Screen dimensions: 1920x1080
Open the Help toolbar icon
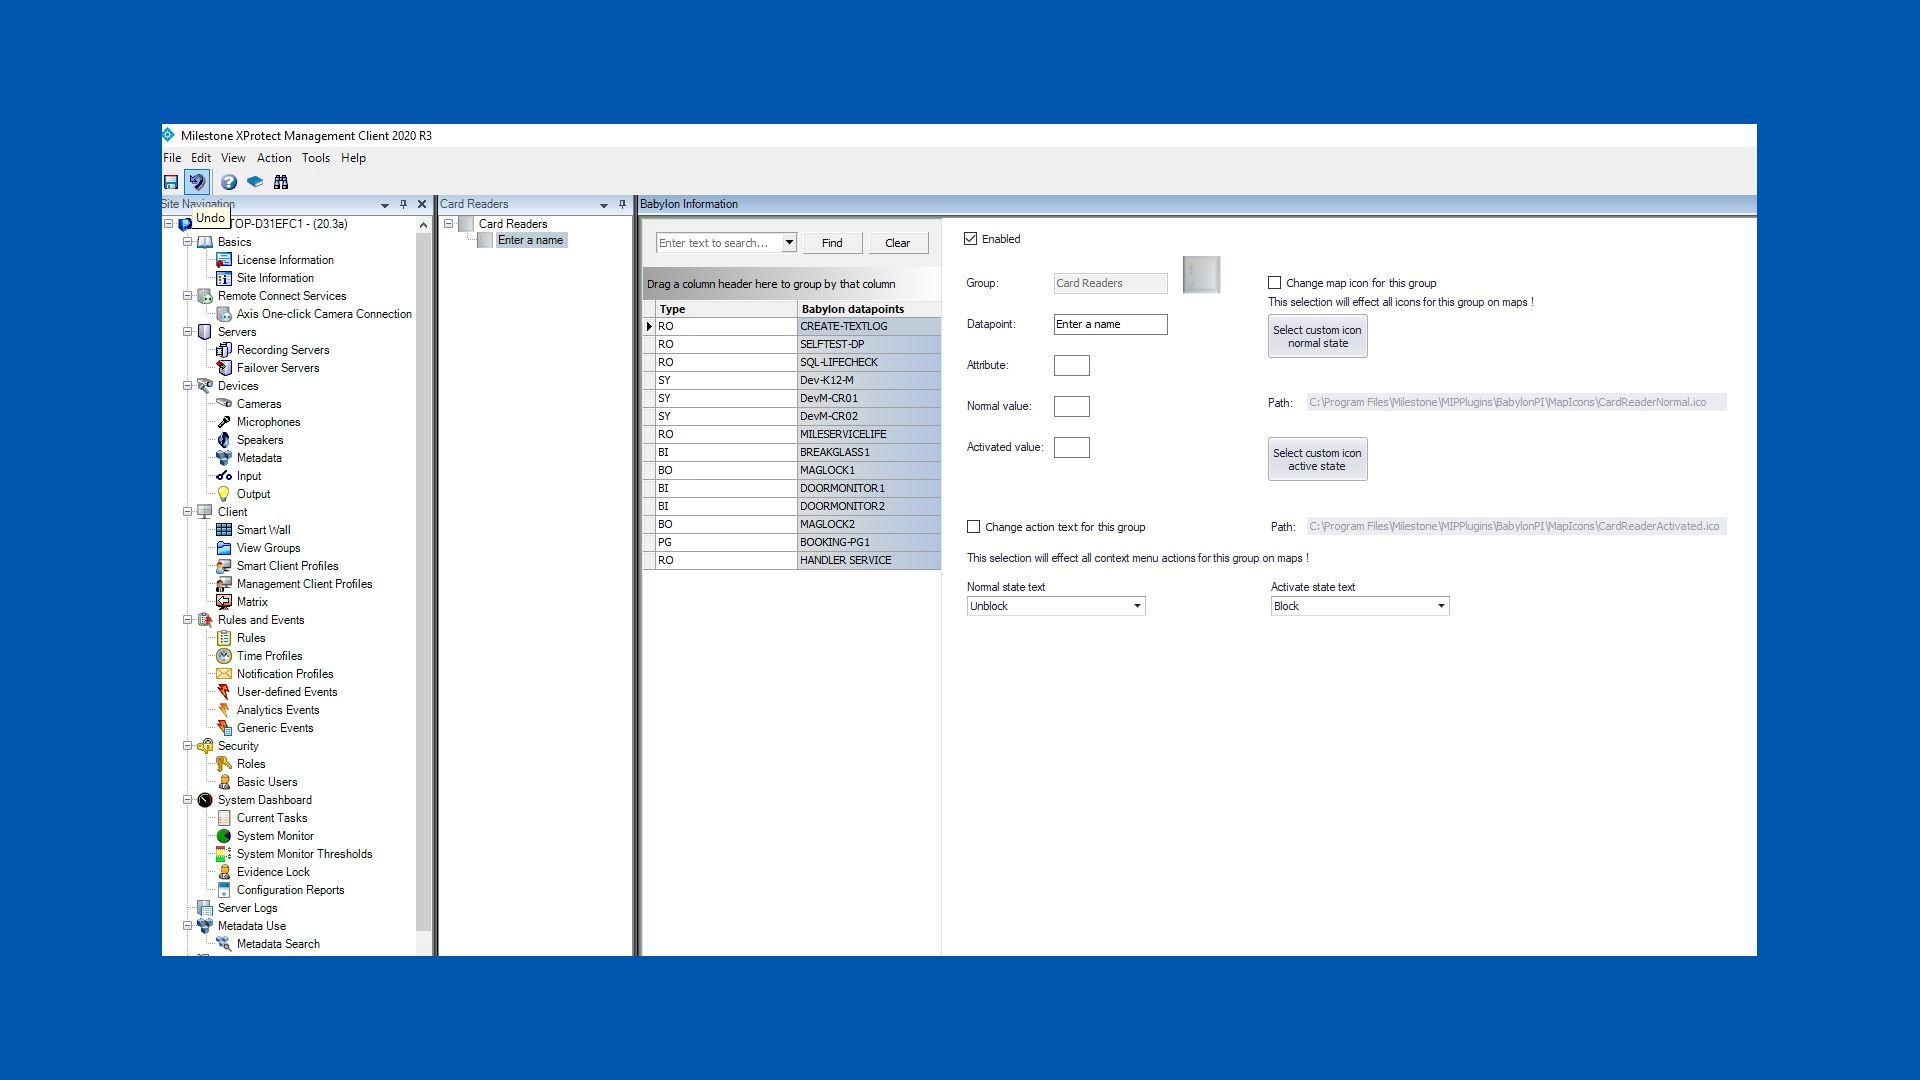[229, 182]
